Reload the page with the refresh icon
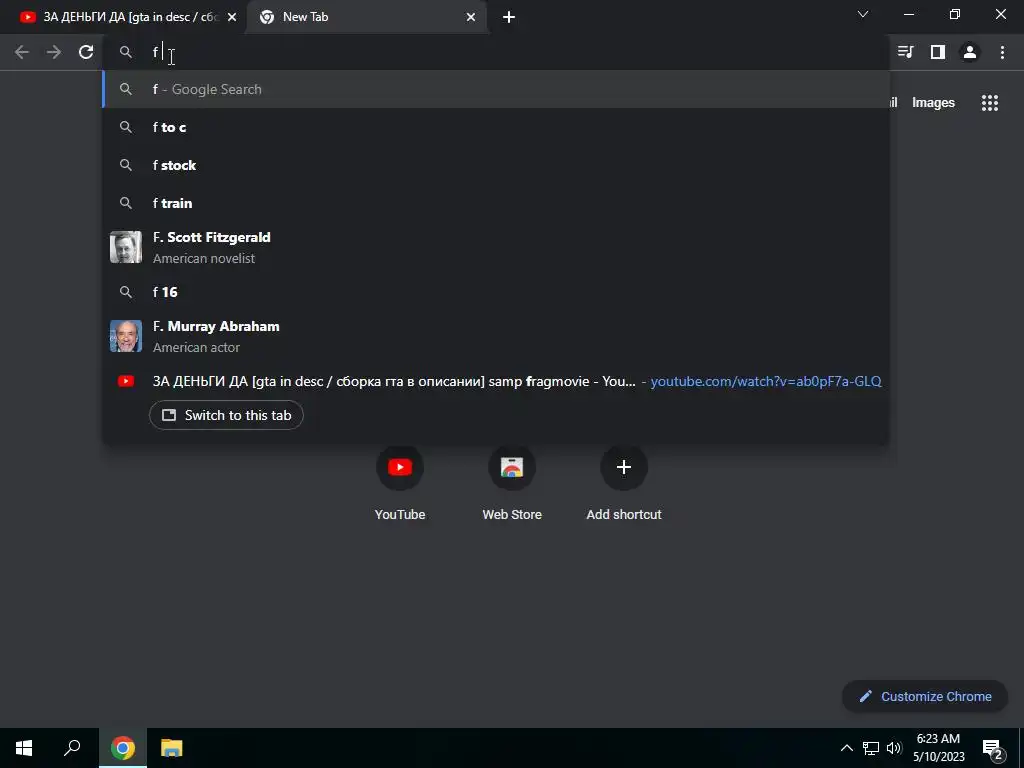 point(86,52)
